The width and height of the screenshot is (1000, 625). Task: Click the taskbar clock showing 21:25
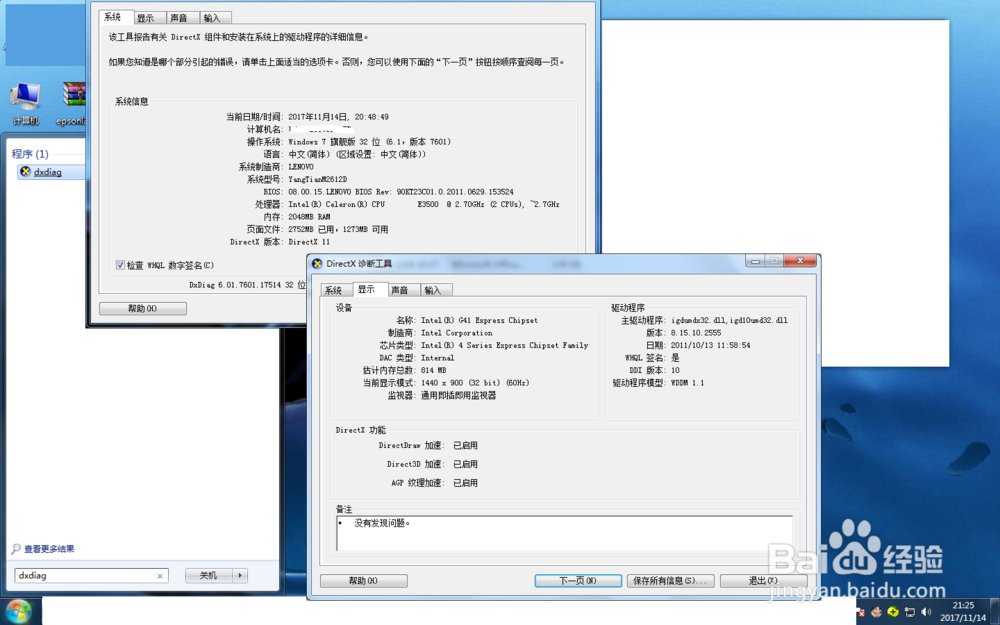[963, 612]
